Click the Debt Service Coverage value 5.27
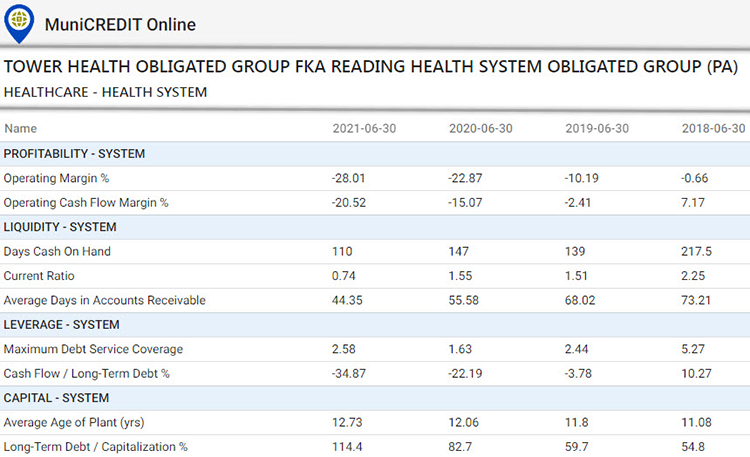The height and width of the screenshot is (457, 750). pyautogui.click(x=693, y=349)
